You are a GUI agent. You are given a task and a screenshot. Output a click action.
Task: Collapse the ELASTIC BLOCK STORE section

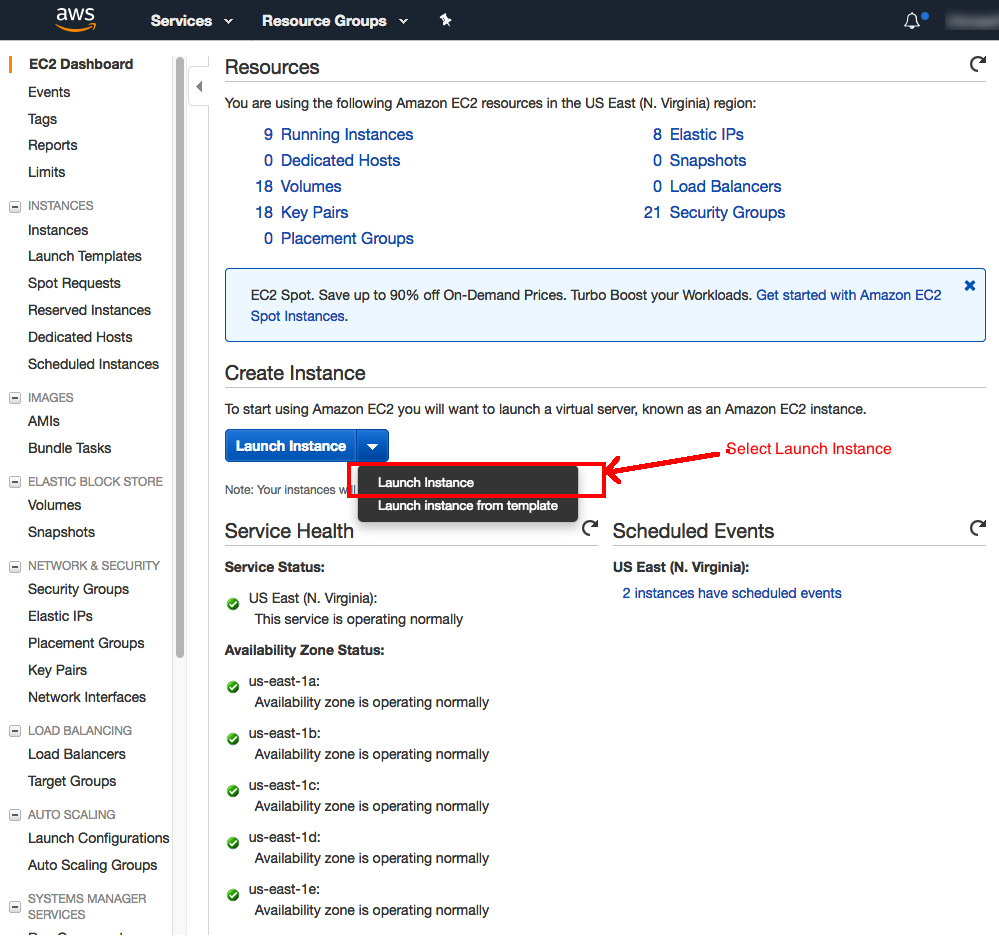tap(15, 482)
